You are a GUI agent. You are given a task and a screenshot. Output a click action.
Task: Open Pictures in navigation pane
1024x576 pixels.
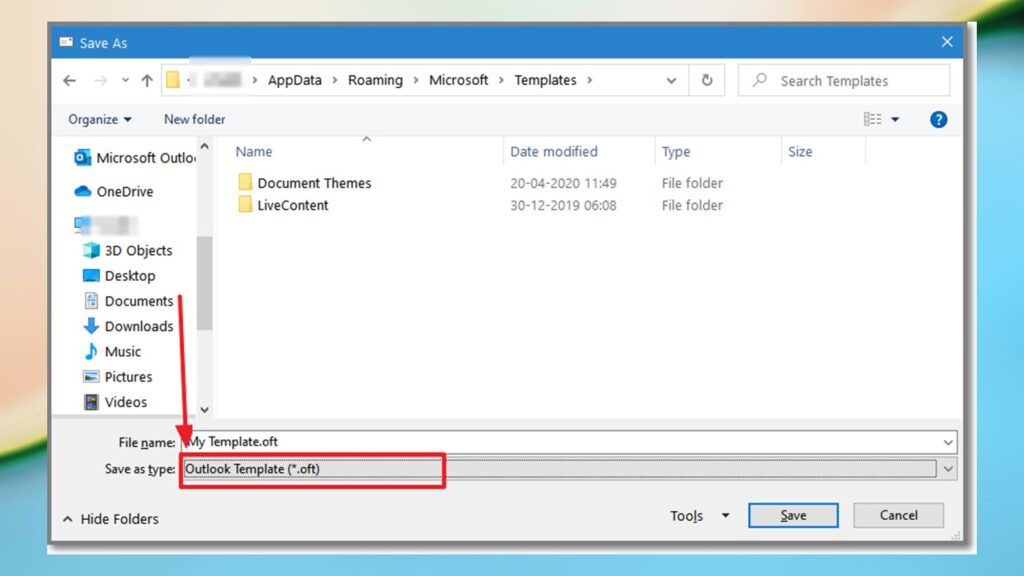click(118, 377)
